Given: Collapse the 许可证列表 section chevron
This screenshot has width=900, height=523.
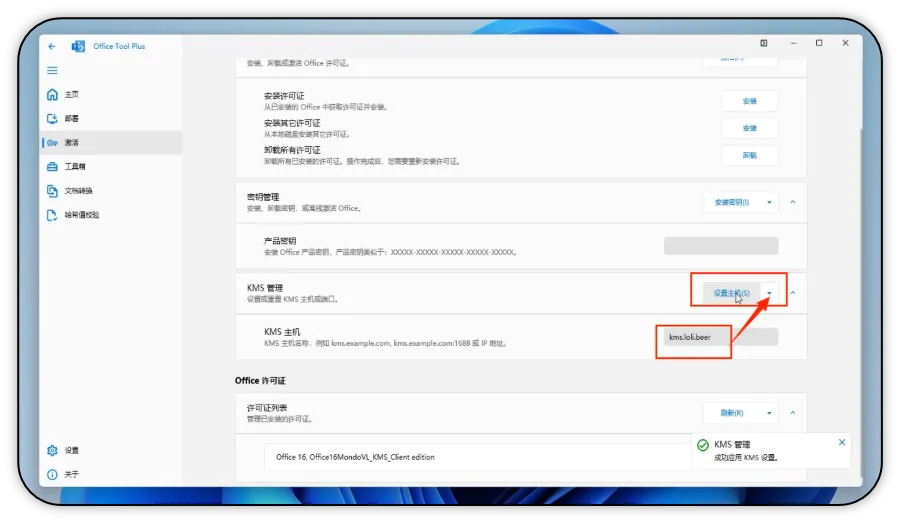Looking at the screenshot, I should (x=793, y=413).
